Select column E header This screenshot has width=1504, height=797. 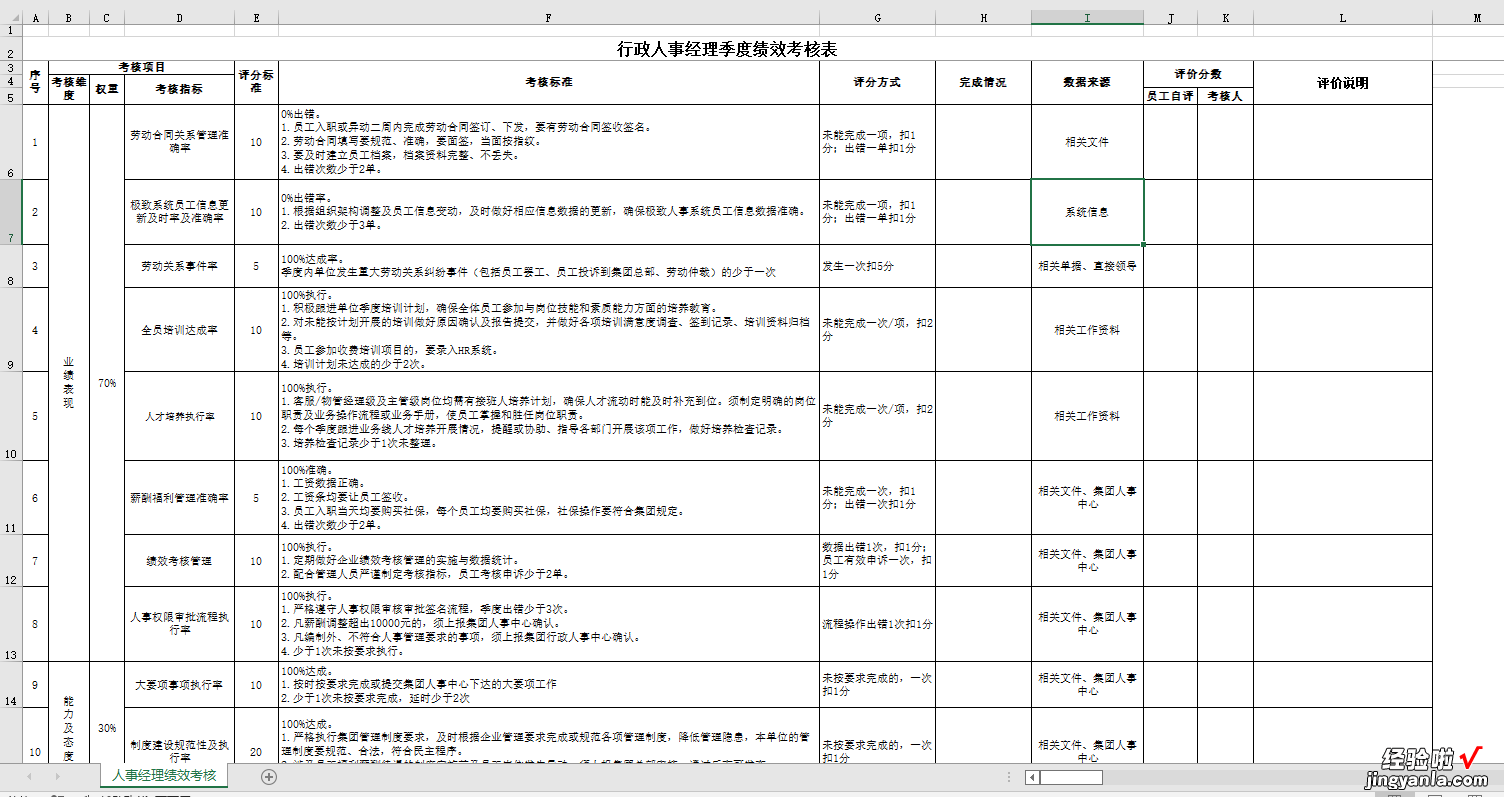256,17
